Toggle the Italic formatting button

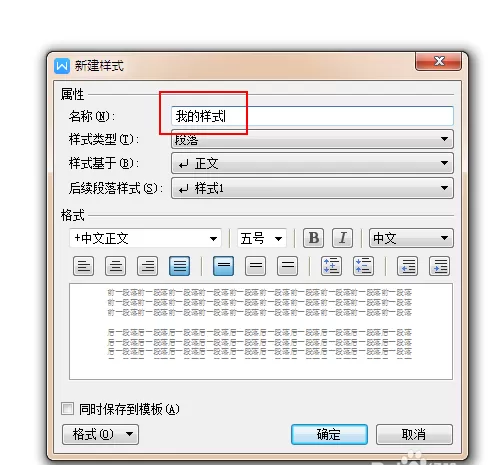click(342, 238)
